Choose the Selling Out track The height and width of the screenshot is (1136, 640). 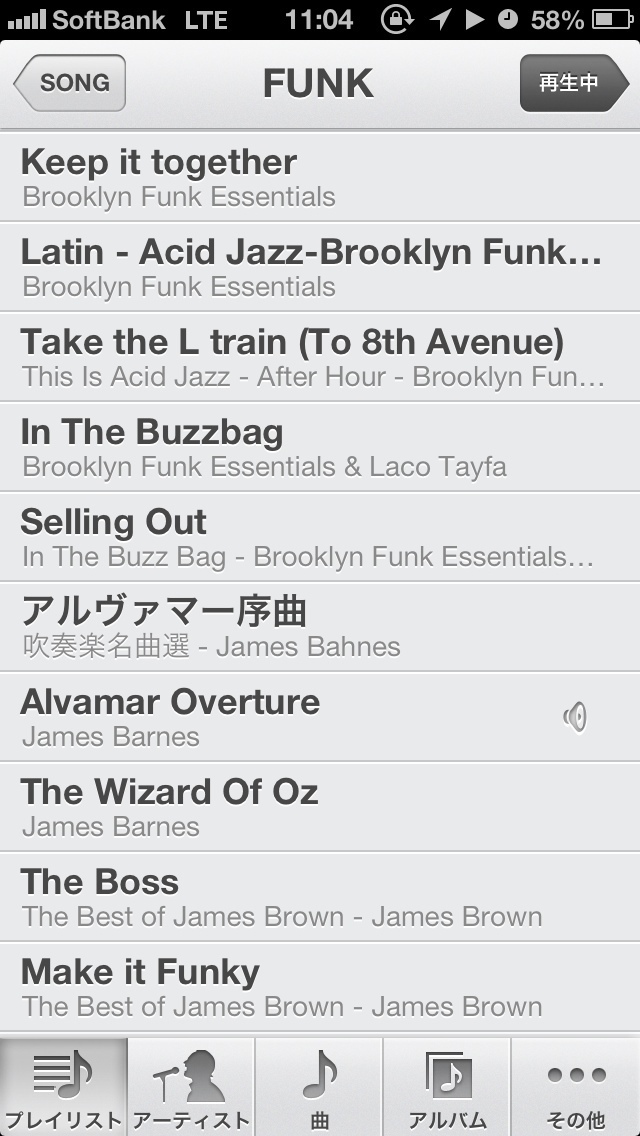point(320,536)
